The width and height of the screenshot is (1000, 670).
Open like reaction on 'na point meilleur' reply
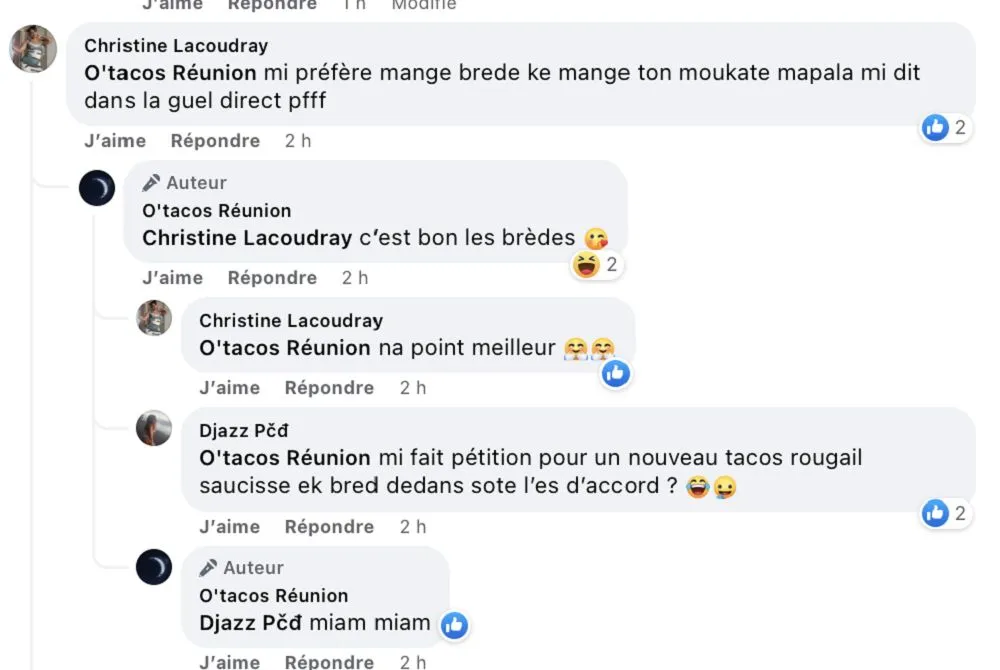(x=615, y=374)
